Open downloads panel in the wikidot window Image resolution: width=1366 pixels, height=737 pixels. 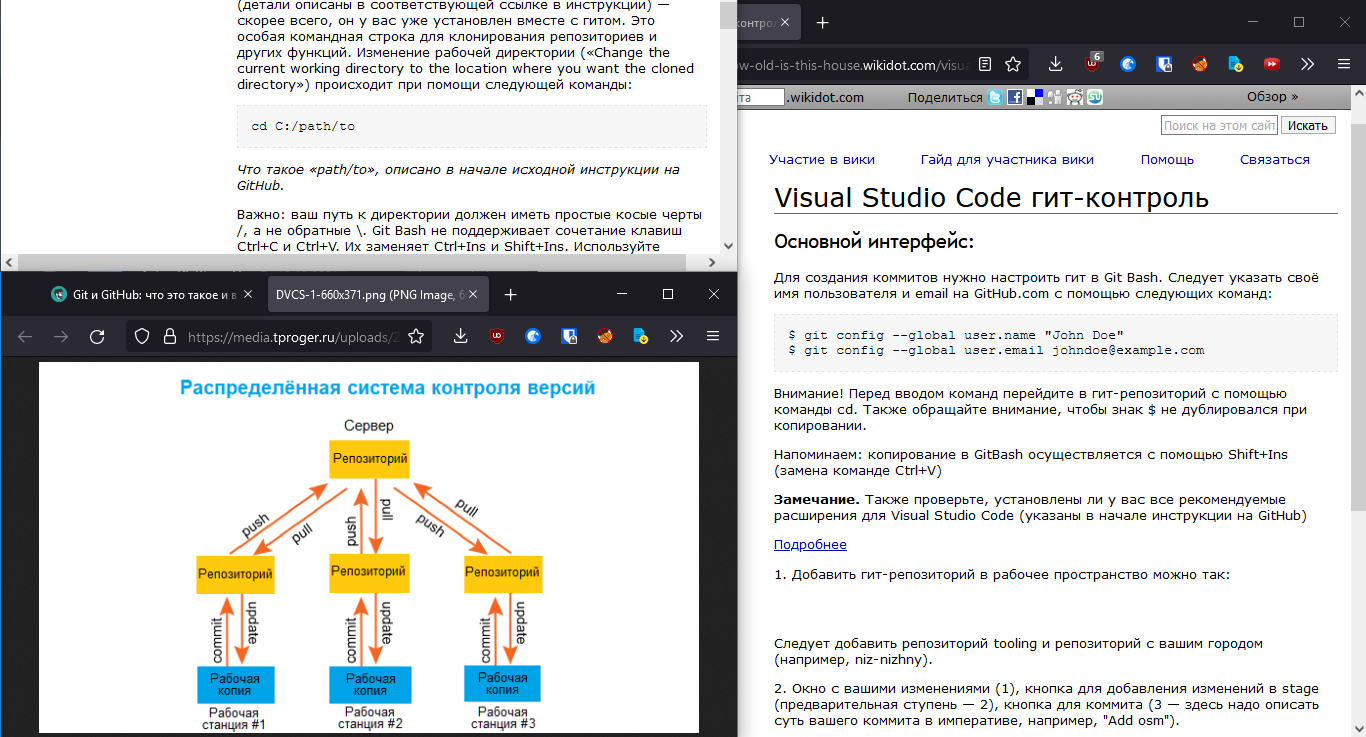[1056, 64]
